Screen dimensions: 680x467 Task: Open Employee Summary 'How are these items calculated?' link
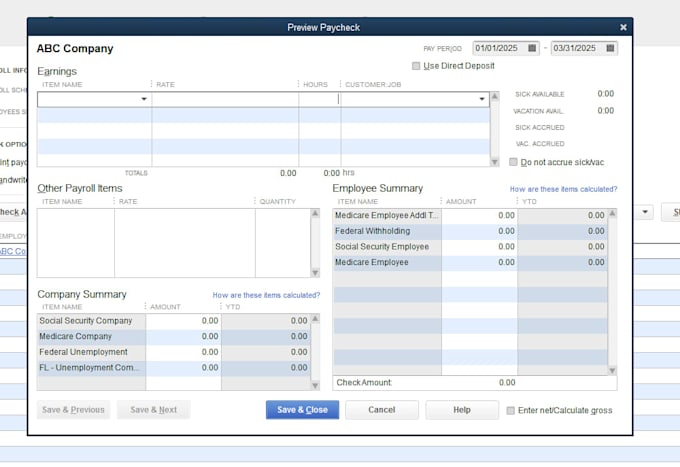click(563, 189)
